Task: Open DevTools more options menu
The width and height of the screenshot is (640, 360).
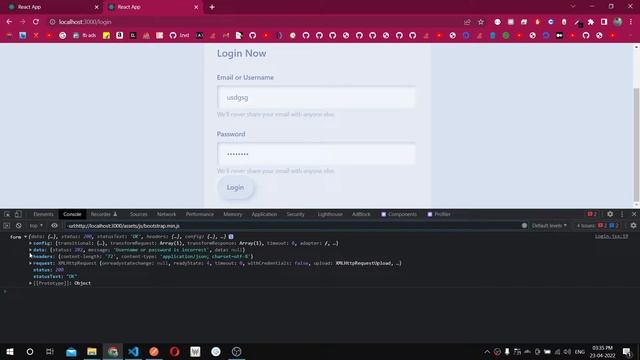Action: (x=622, y=214)
